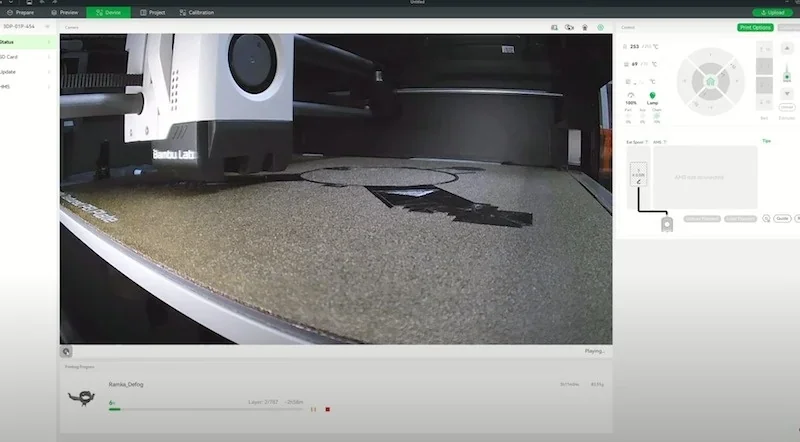800x442 pixels.
Task: Lower bed by 10 button
Action: [764, 102]
